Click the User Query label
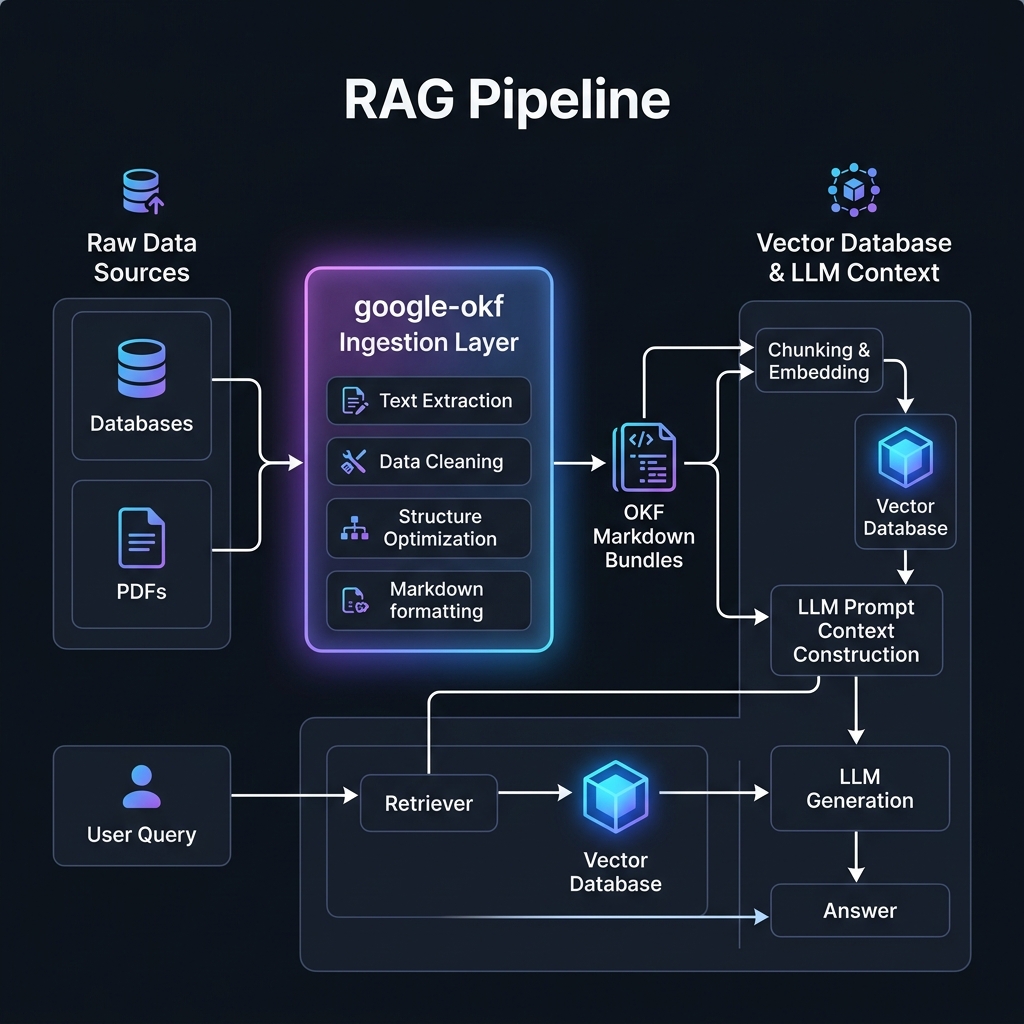This screenshot has width=1024, height=1024. click(x=142, y=835)
